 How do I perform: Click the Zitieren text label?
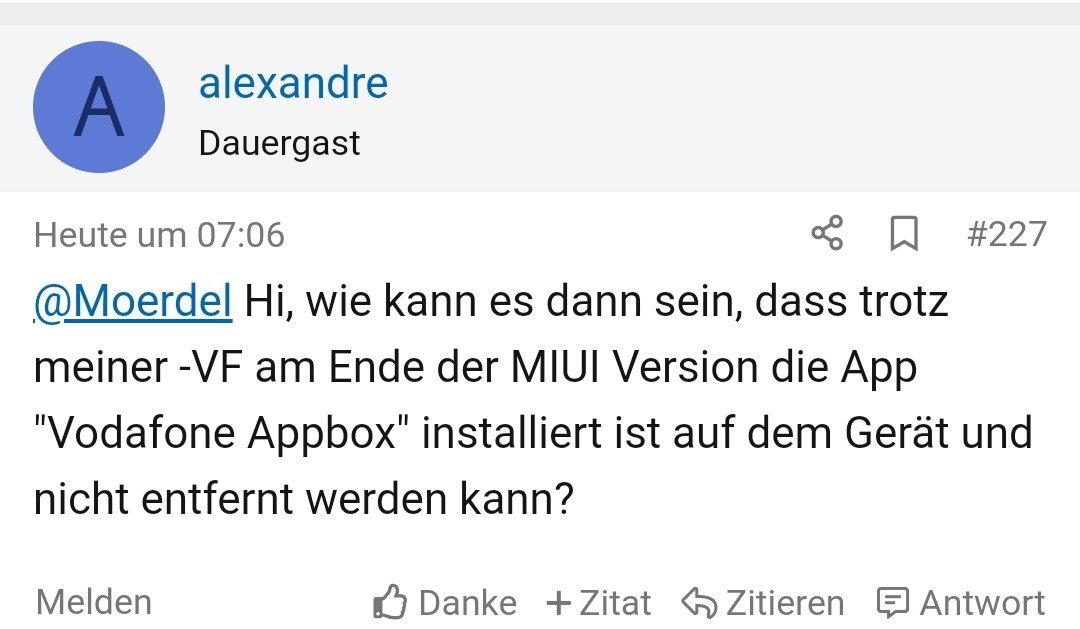pyautogui.click(x=785, y=603)
